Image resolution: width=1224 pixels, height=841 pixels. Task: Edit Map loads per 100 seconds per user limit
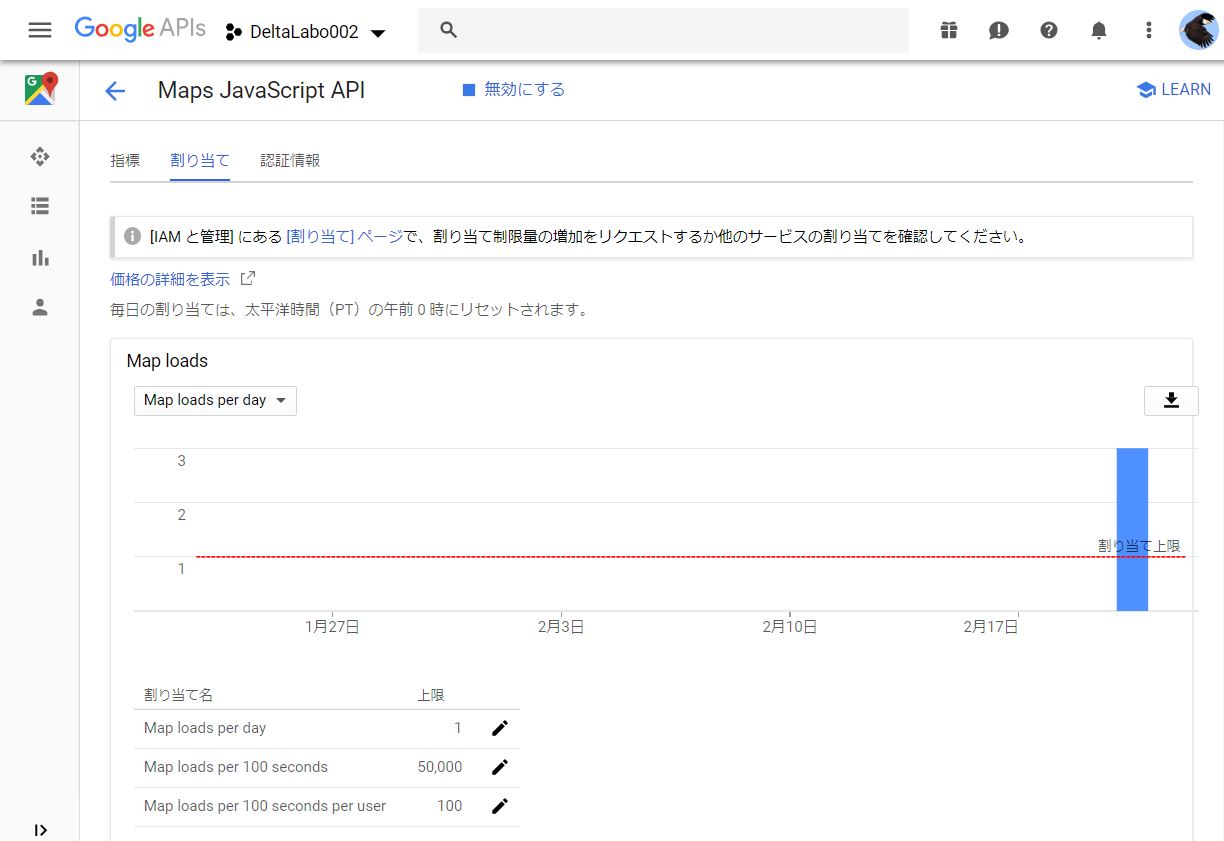pos(500,806)
